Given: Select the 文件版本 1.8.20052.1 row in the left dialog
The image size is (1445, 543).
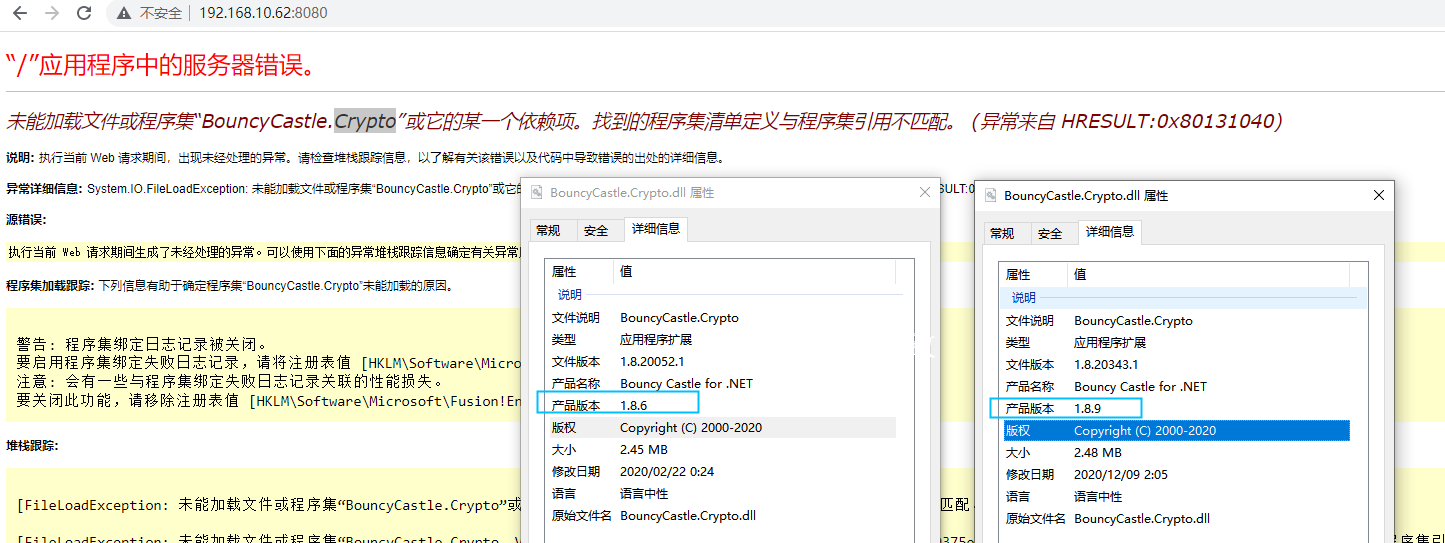Looking at the screenshot, I should [721, 362].
